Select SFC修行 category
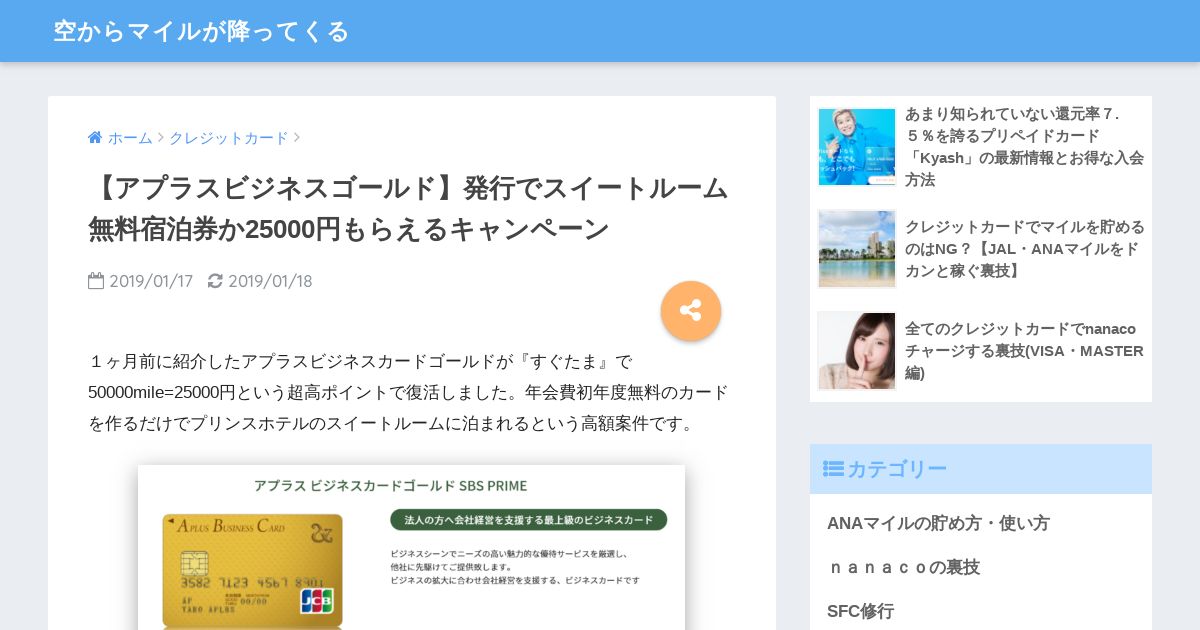1200x630 pixels. tap(860, 611)
